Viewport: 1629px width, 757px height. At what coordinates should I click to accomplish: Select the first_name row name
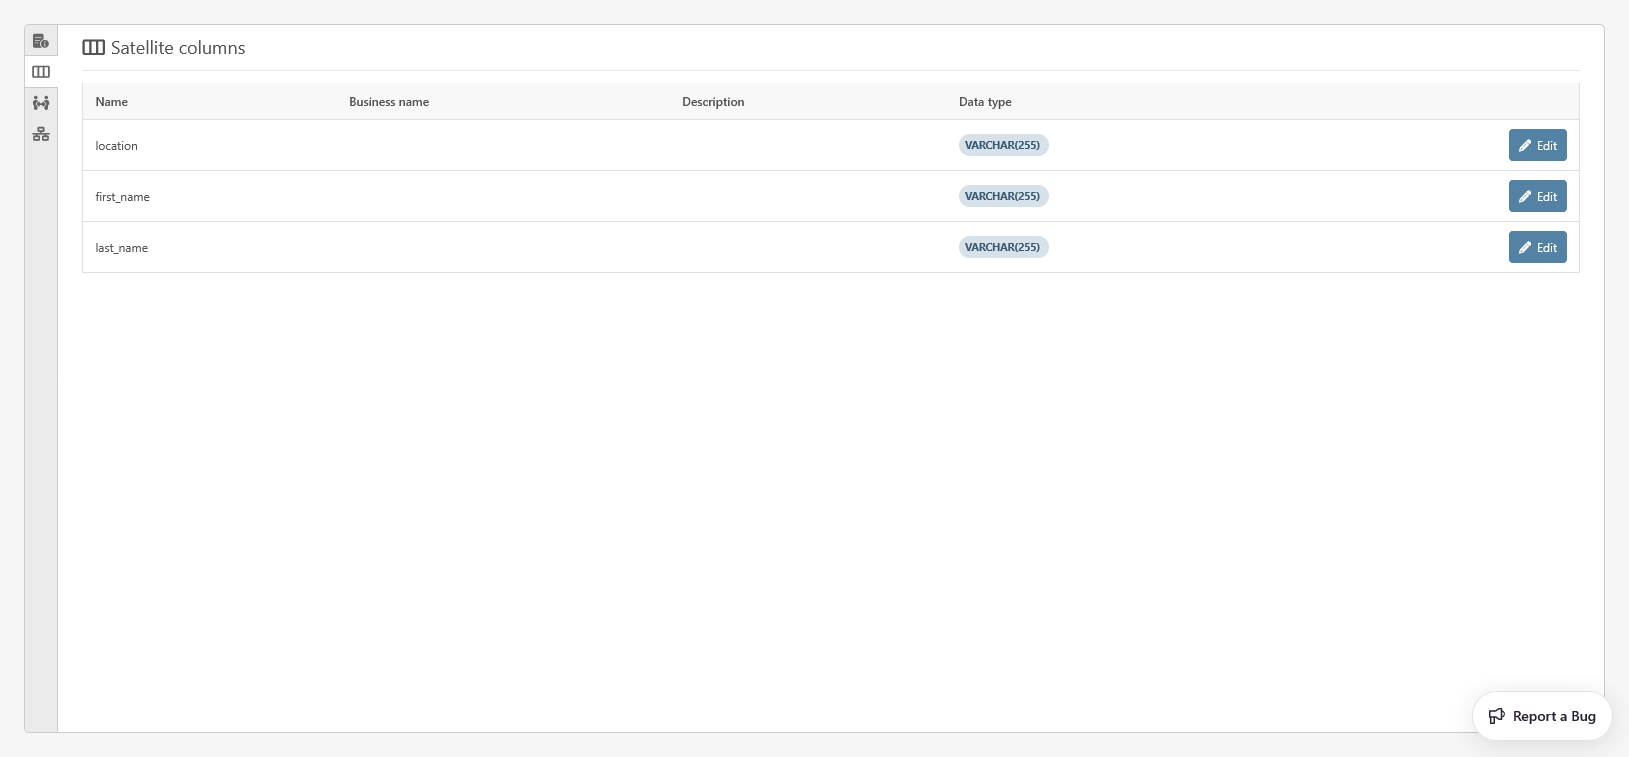coord(123,197)
